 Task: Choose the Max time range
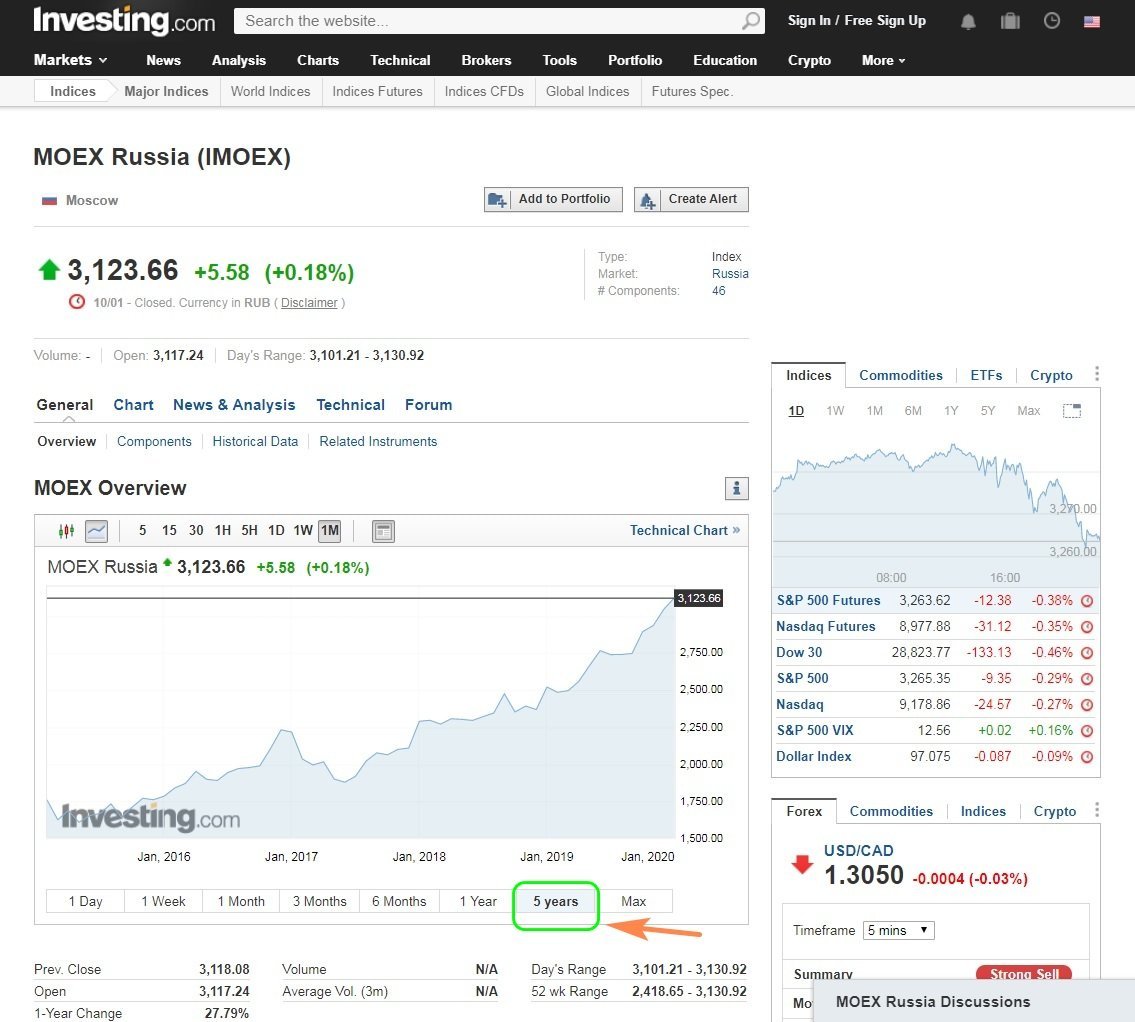pyautogui.click(x=633, y=901)
